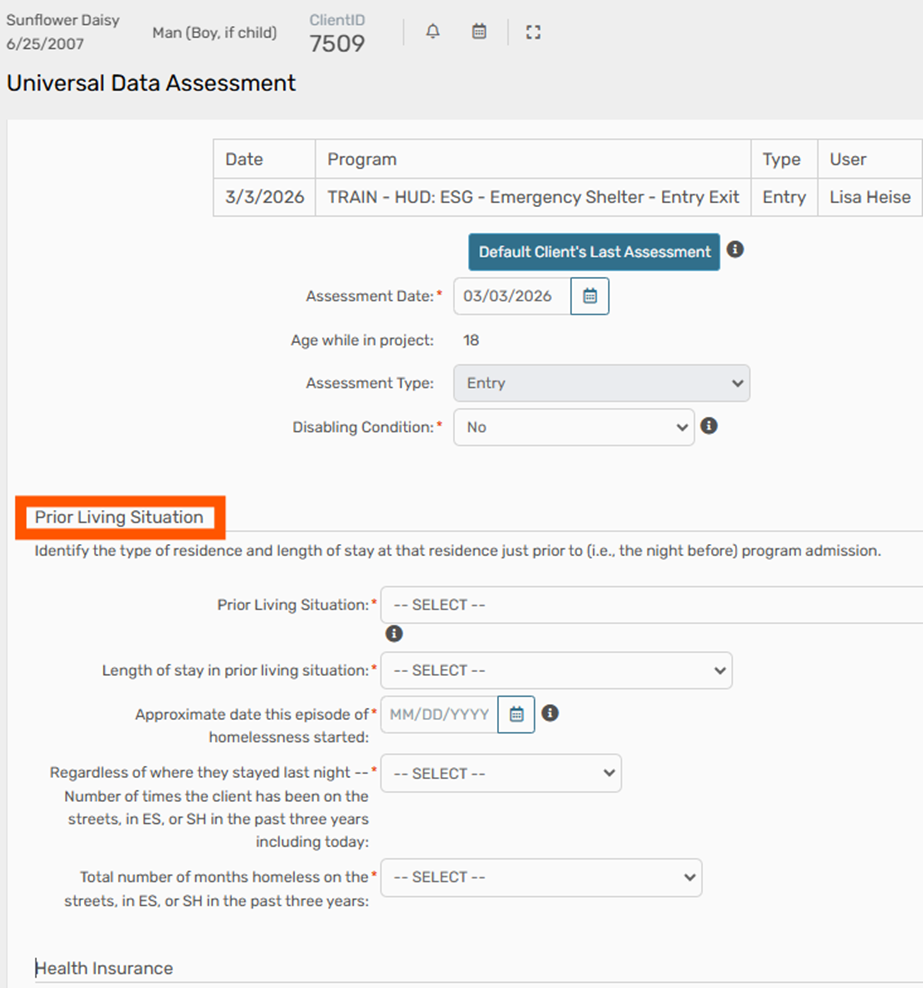Open number of times on streets dropdown
923x988 pixels.
coord(500,773)
